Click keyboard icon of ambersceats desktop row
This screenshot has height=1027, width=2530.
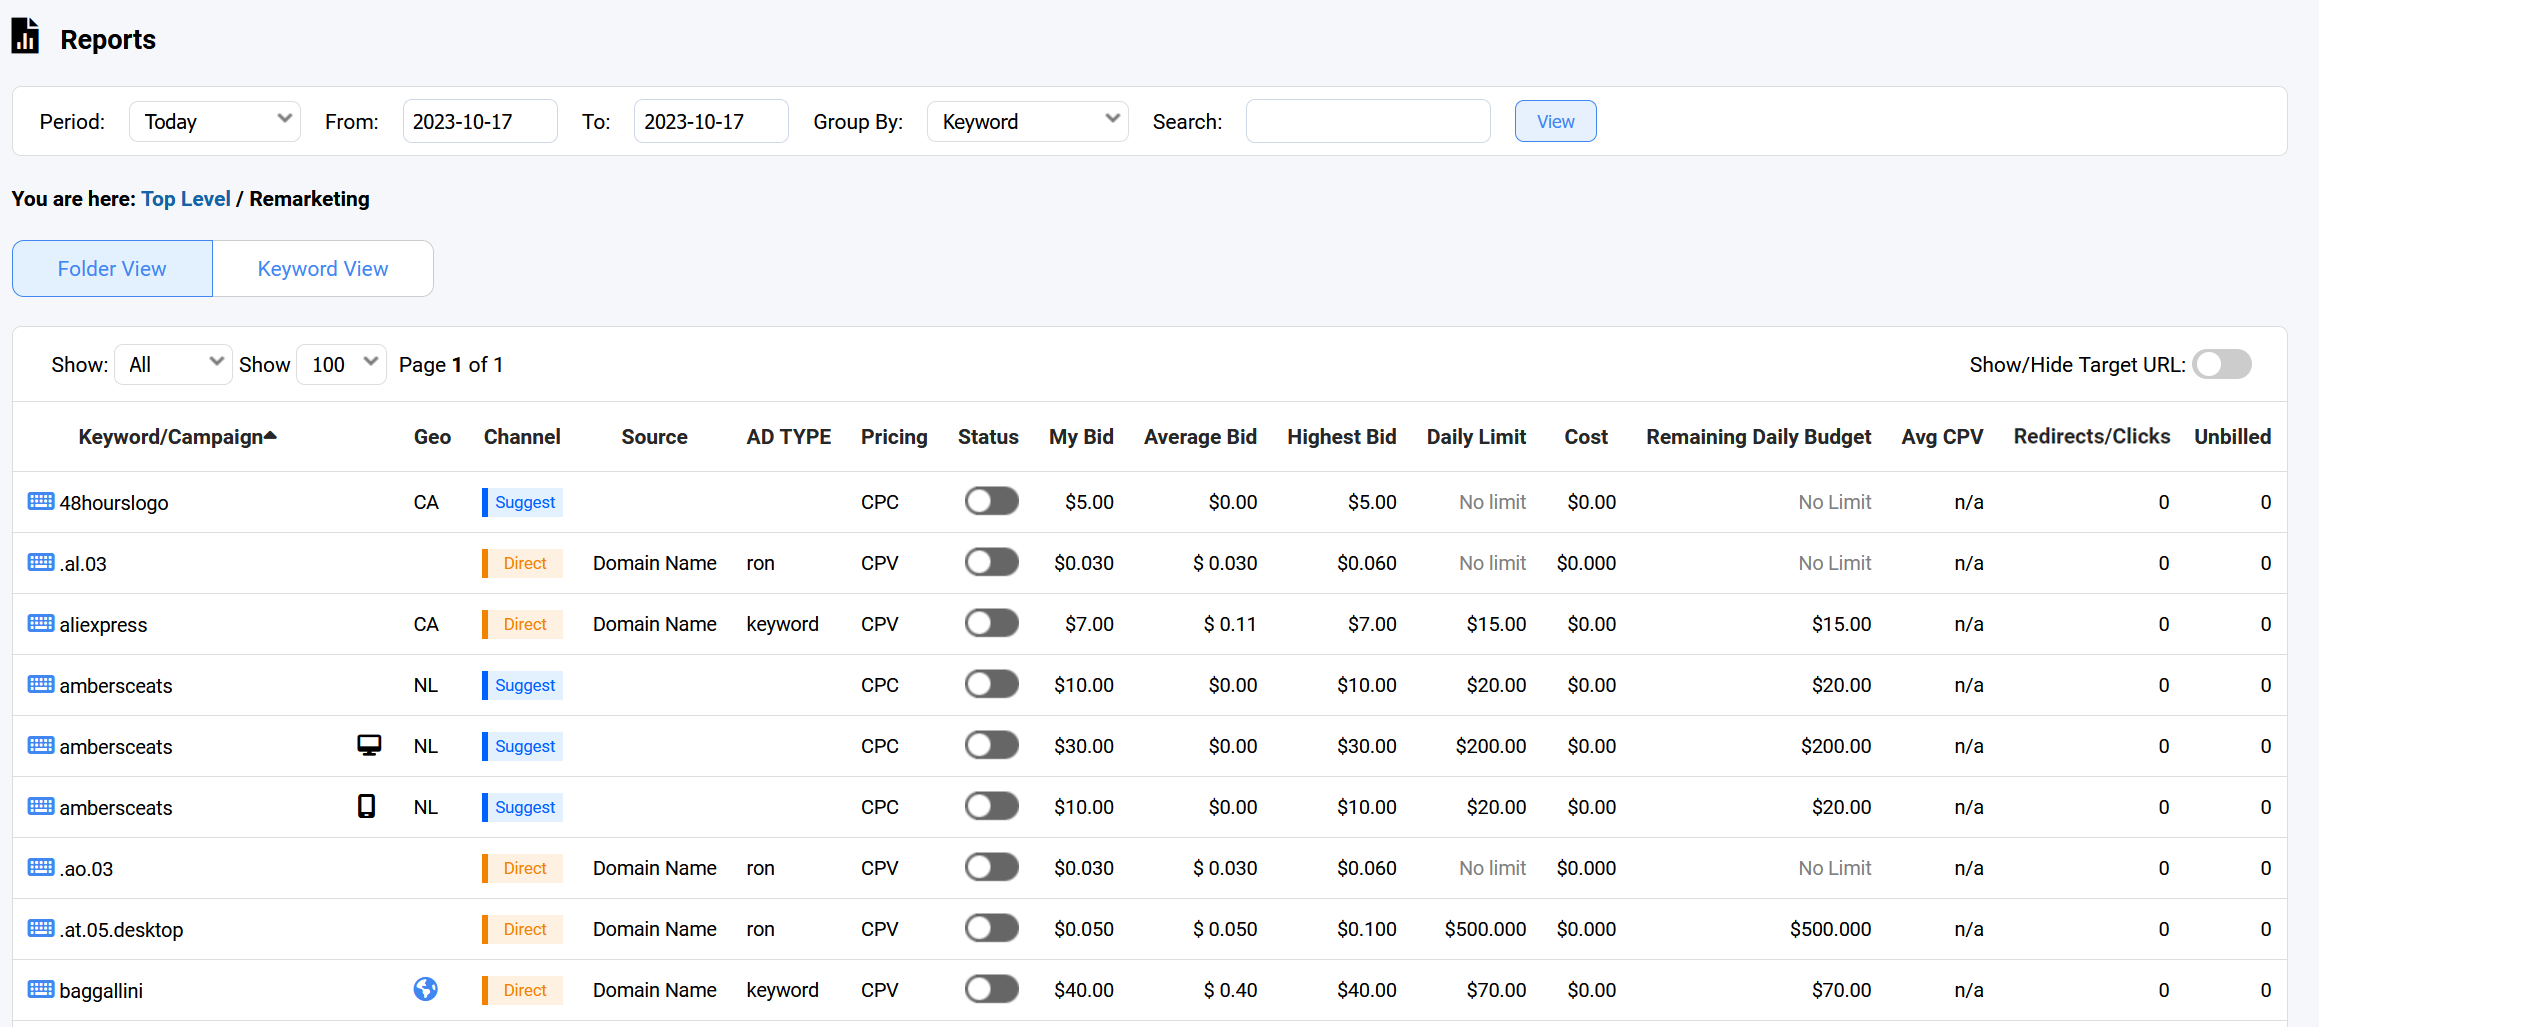[41, 745]
